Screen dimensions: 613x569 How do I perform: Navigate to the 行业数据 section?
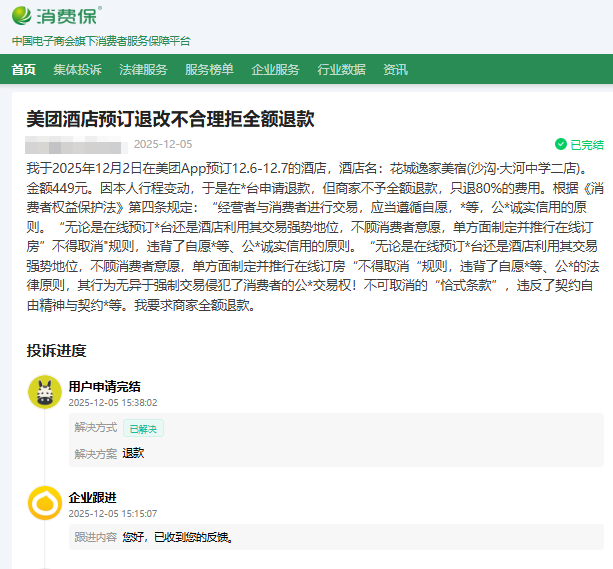[x=341, y=69]
